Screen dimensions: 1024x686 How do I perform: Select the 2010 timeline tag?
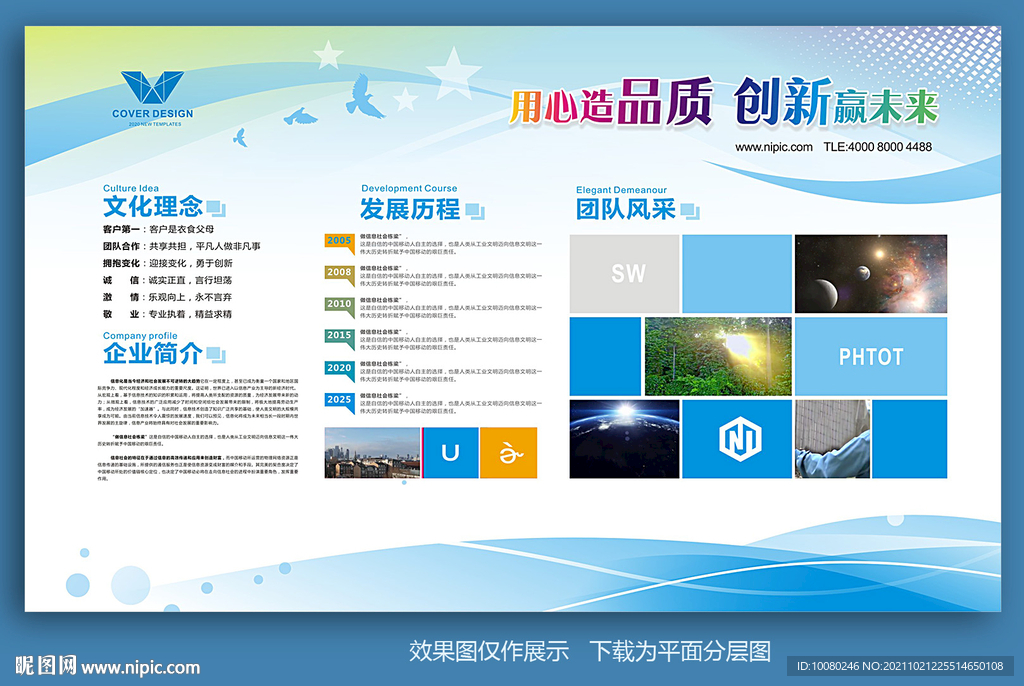[340, 307]
